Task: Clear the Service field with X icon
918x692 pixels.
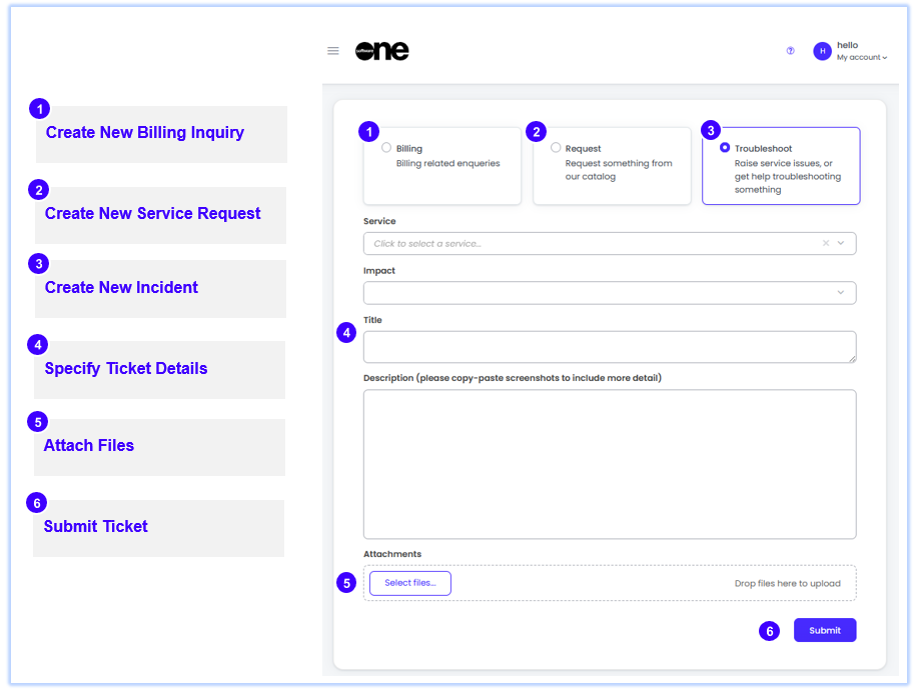Action: coord(826,243)
